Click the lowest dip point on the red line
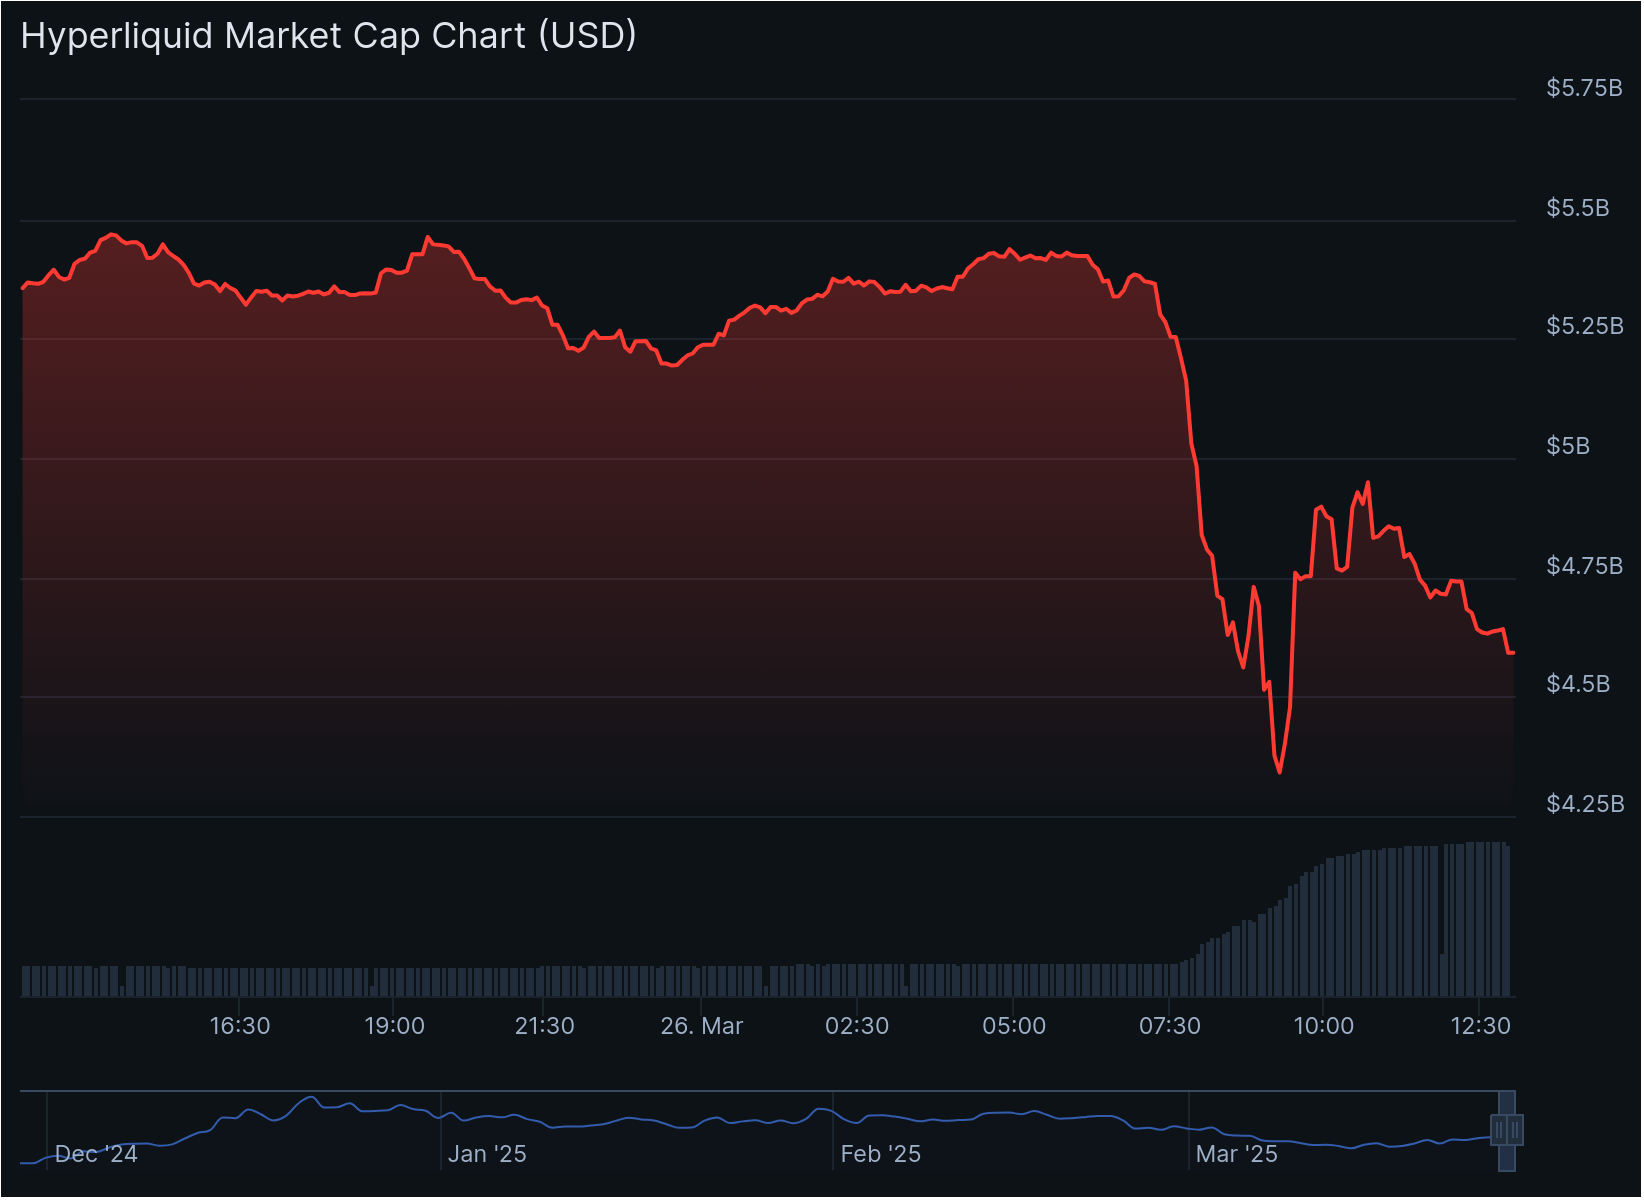This screenshot has width=1644, height=1200. coord(1280,771)
